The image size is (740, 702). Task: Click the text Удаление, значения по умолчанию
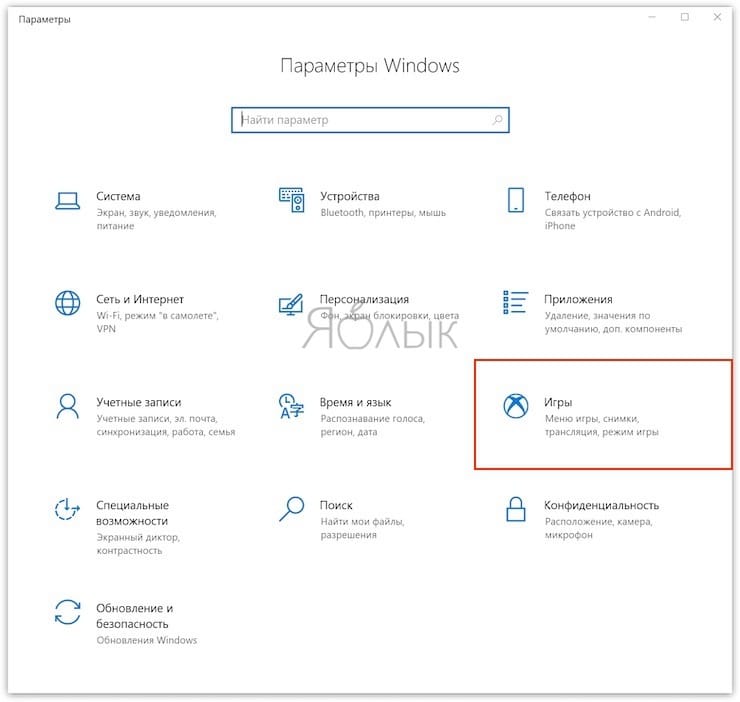pyautogui.click(x=613, y=322)
